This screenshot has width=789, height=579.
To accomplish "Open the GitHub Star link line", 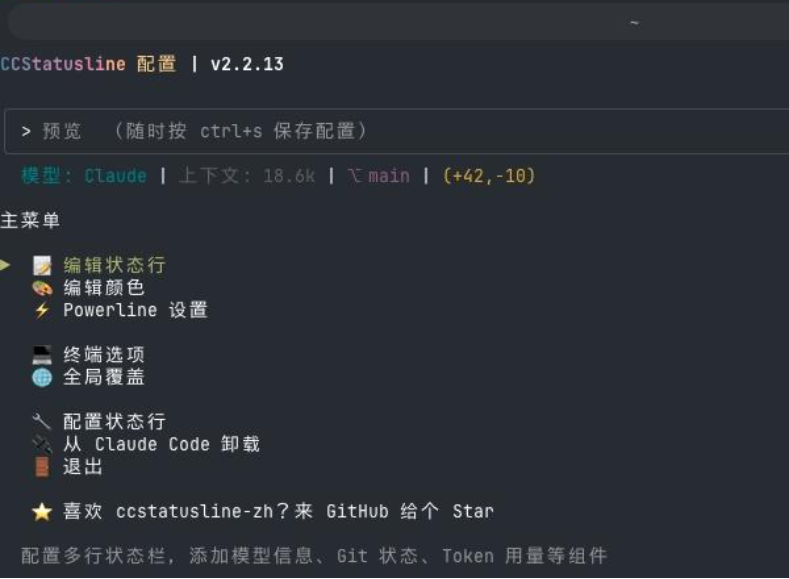I will [x=278, y=512].
